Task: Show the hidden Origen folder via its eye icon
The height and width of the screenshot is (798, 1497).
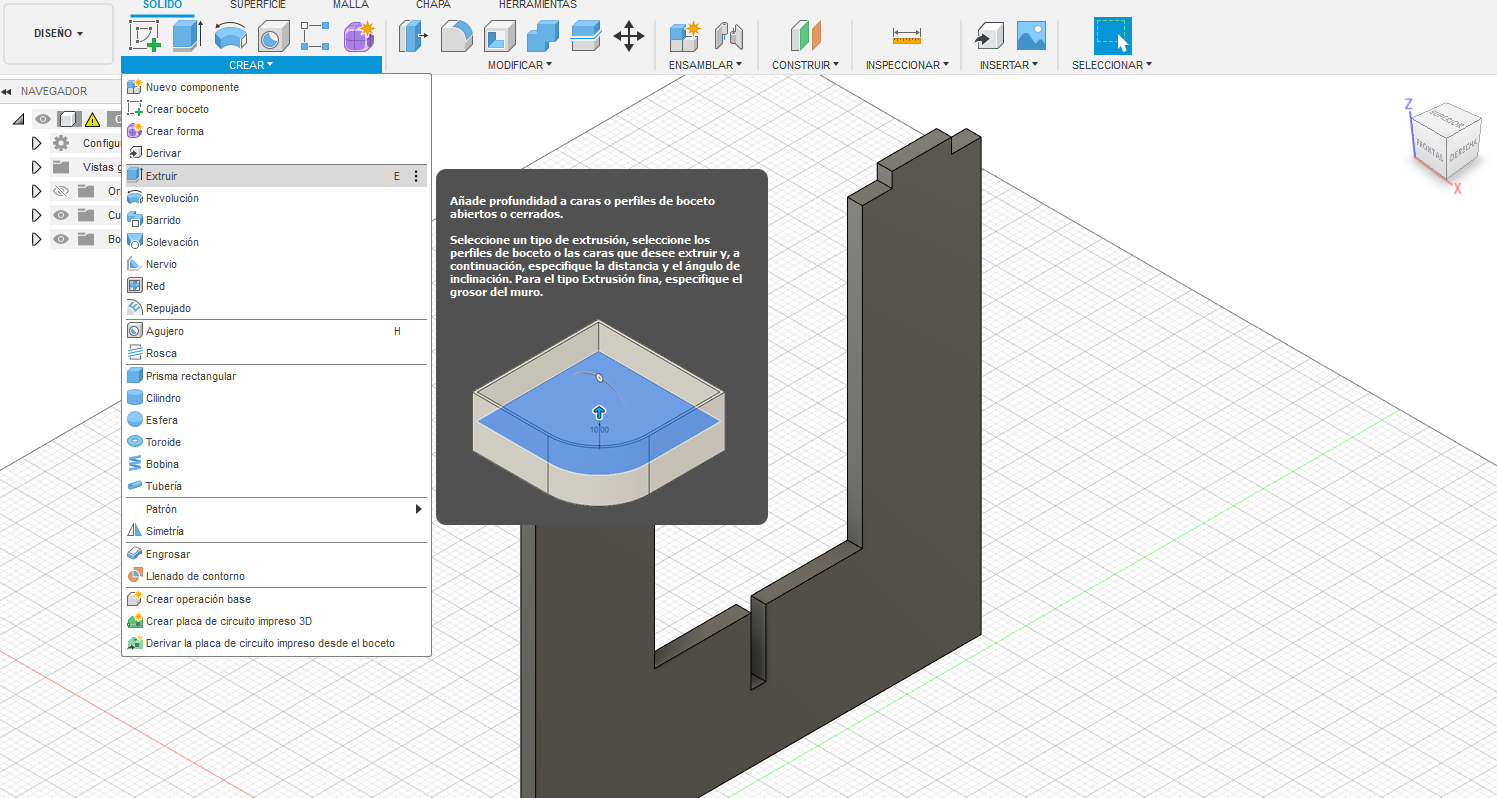Action: pyautogui.click(x=60, y=191)
